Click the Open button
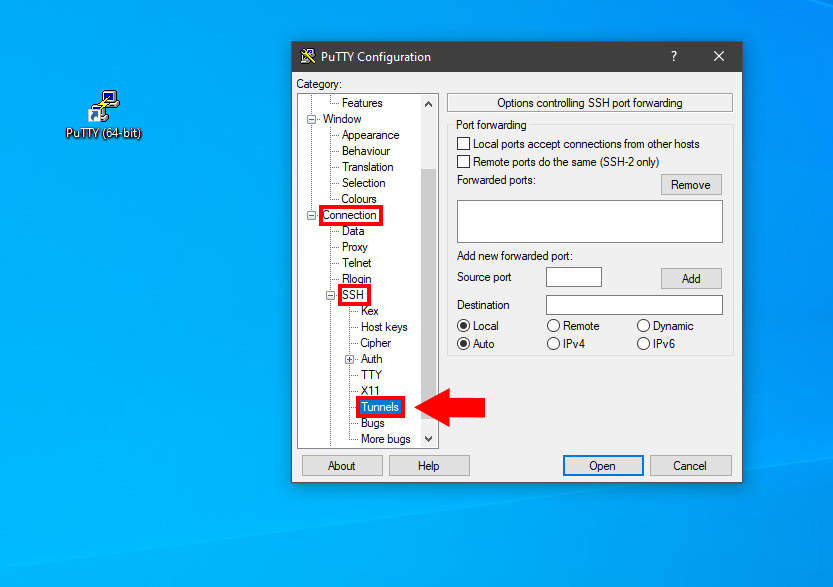 (603, 466)
